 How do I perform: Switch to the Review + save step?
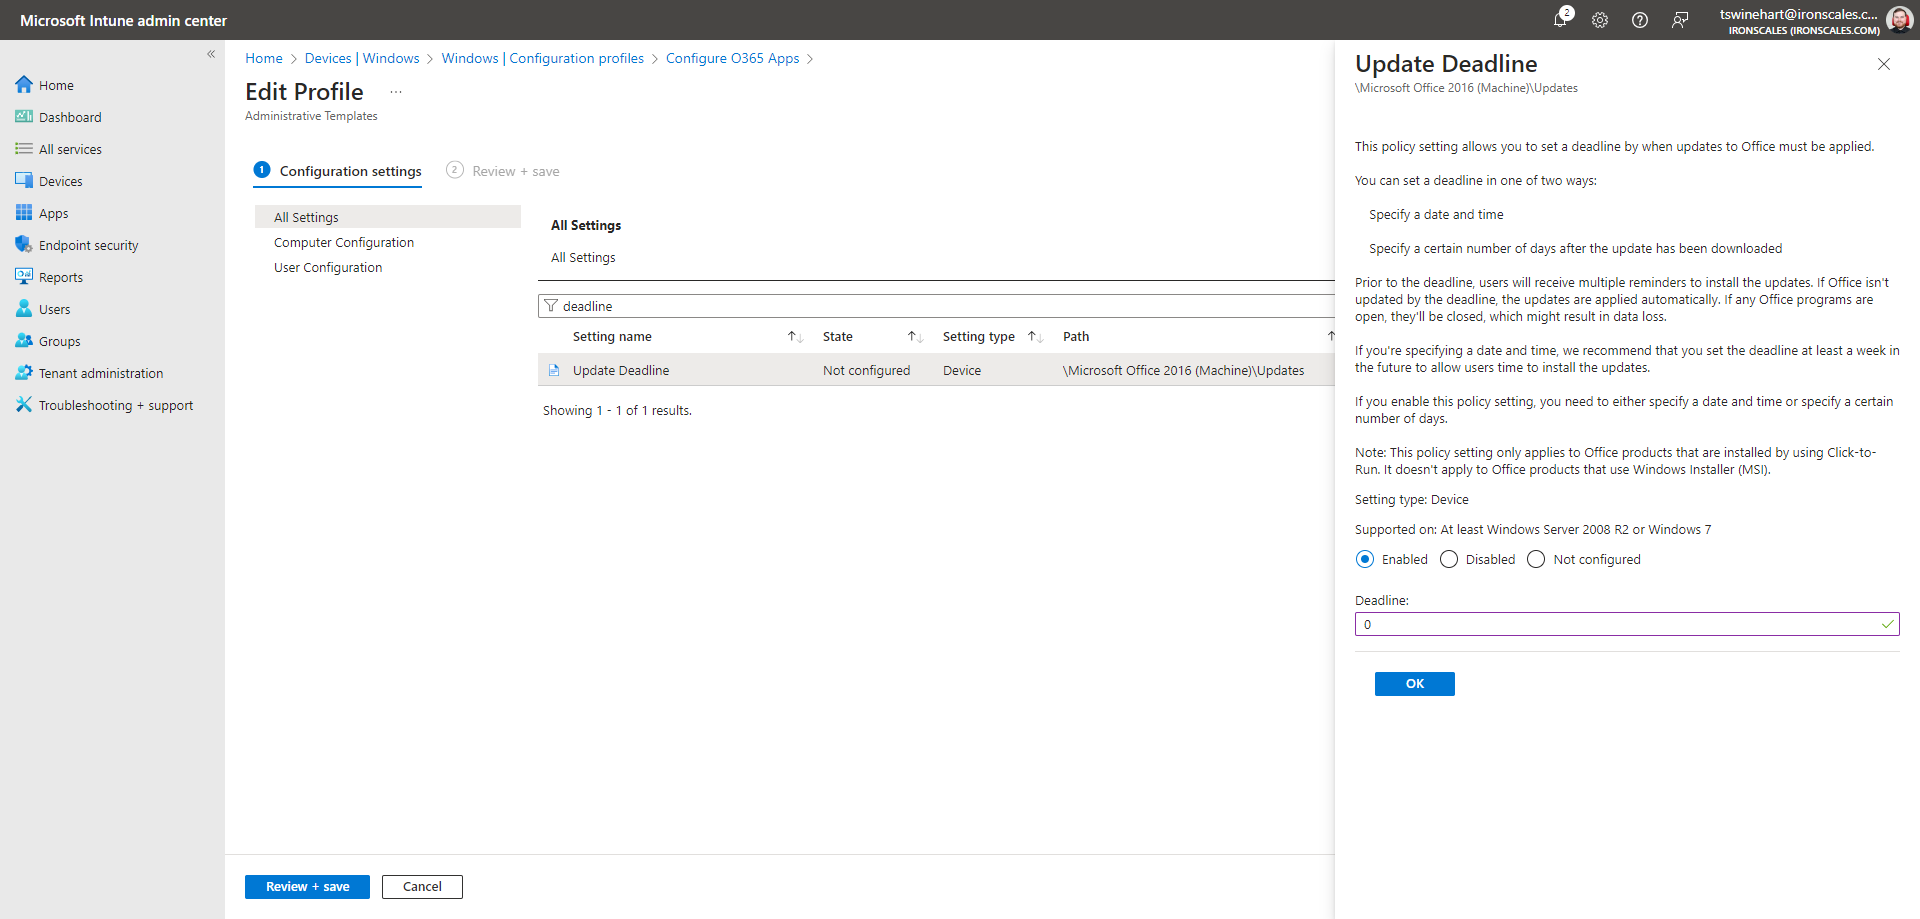click(x=516, y=171)
